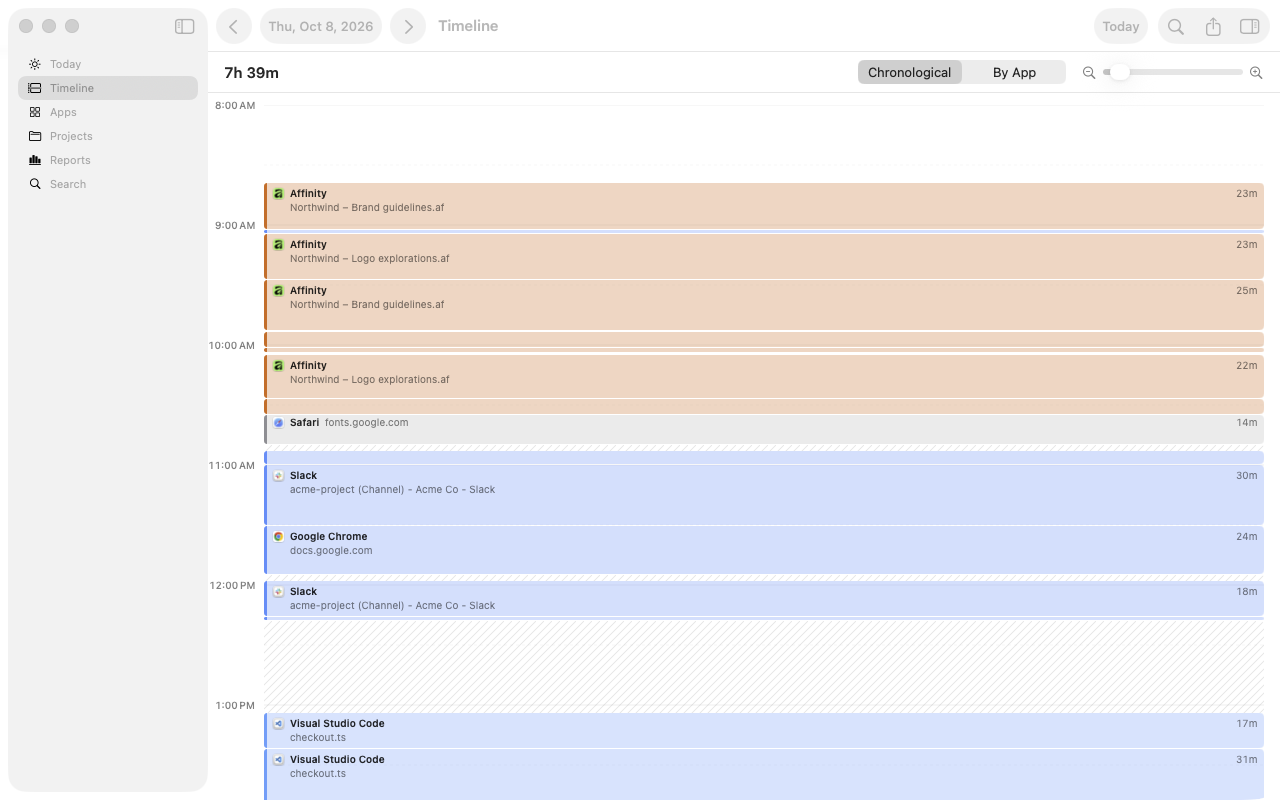Click the 8:00 AM time label
The width and height of the screenshot is (1280, 800).
(x=235, y=106)
